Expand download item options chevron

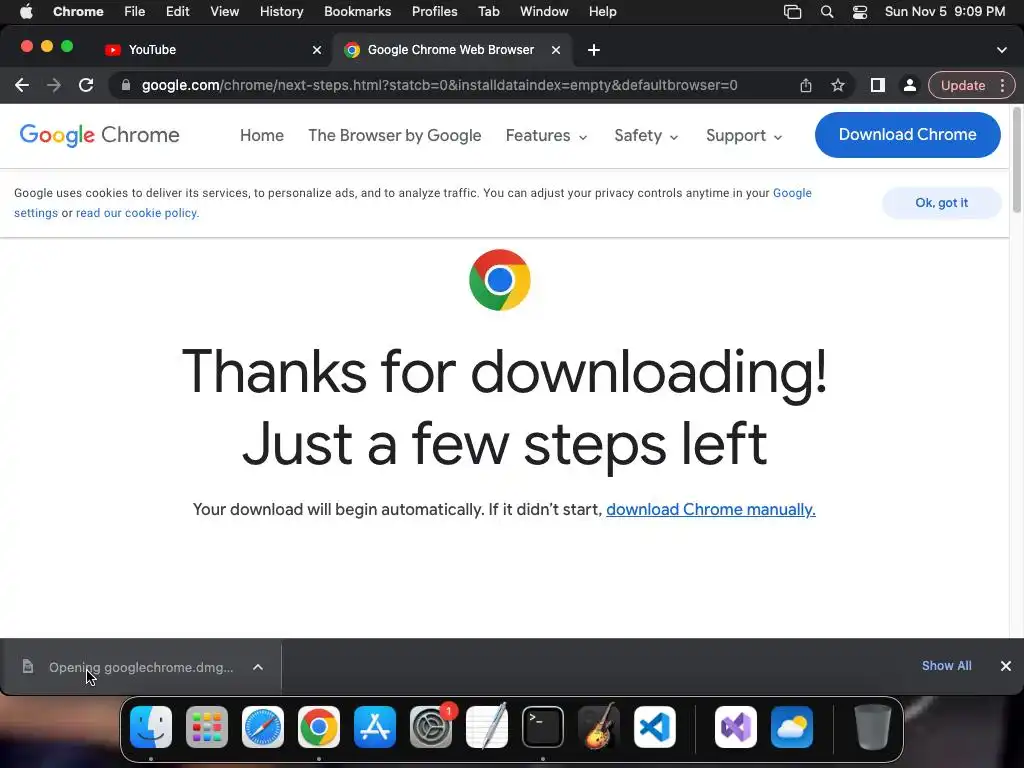click(x=258, y=667)
